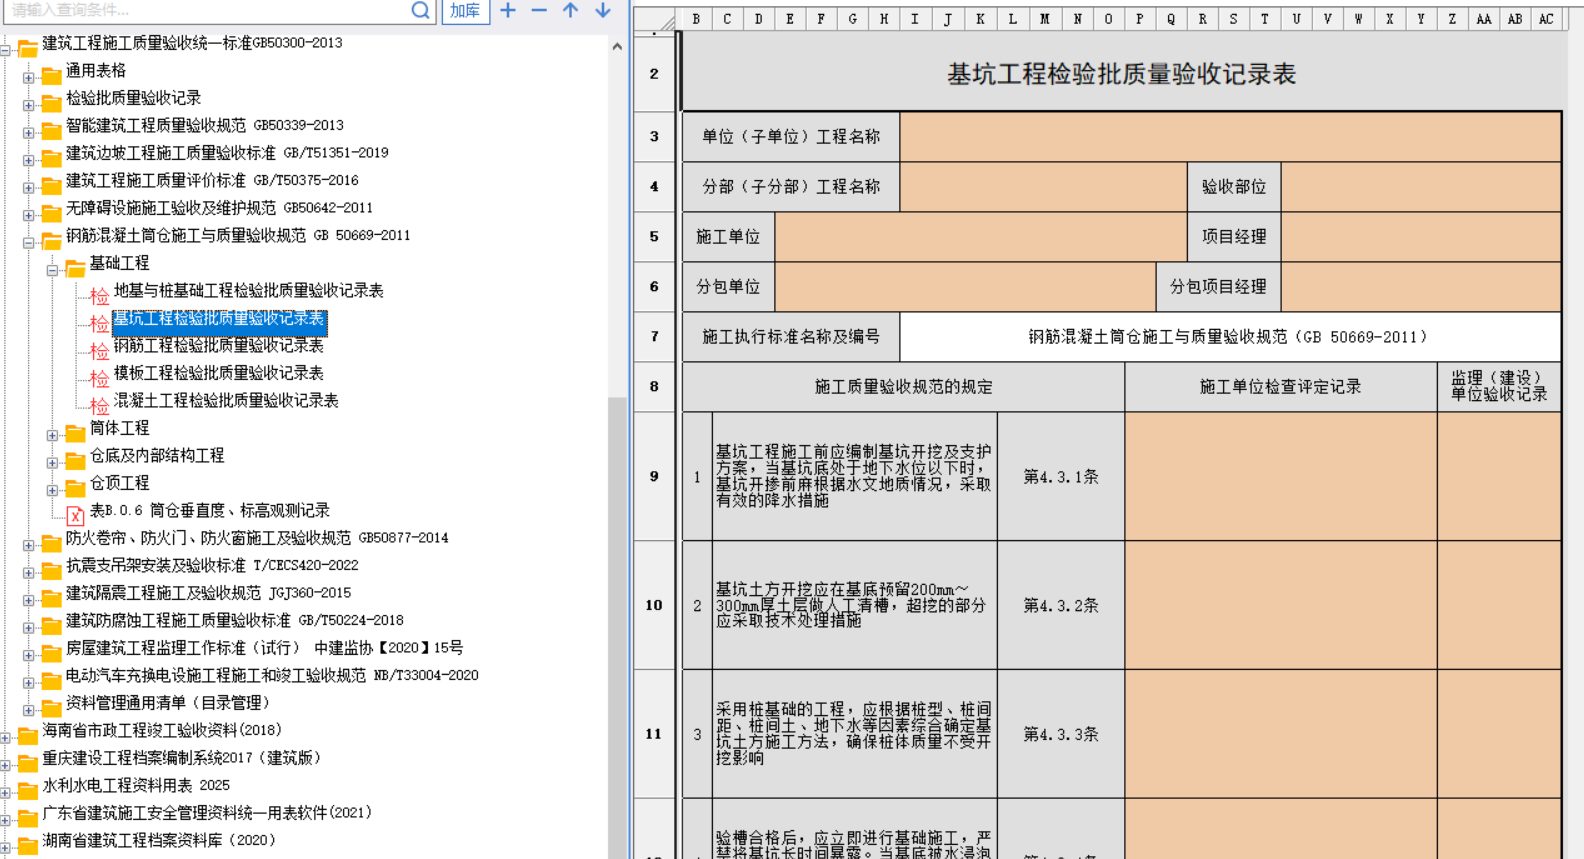The height and width of the screenshot is (859, 1584).
Task: Type in the search query input field
Action: [200, 11]
